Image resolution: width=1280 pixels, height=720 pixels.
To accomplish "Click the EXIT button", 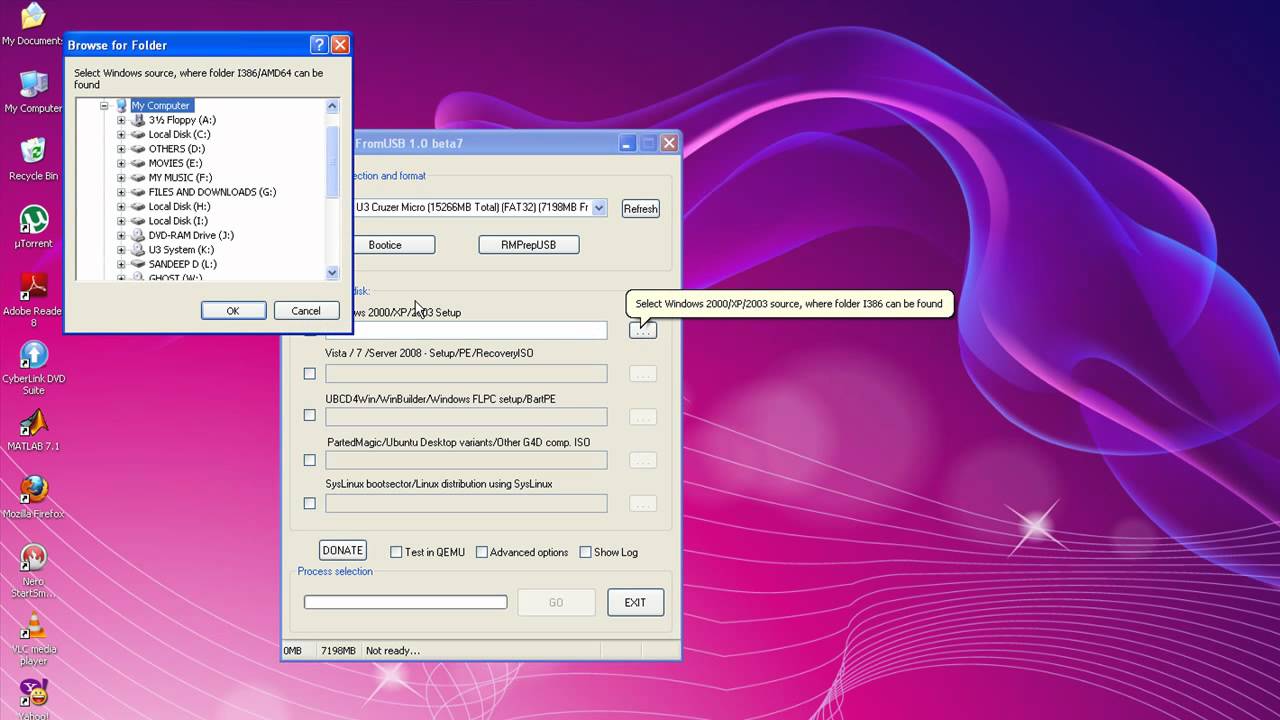I will (x=636, y=602).
